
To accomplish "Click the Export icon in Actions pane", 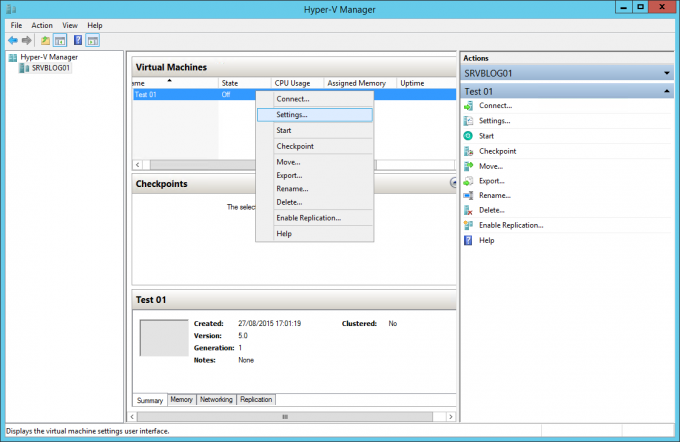I will tap(468, 180).
